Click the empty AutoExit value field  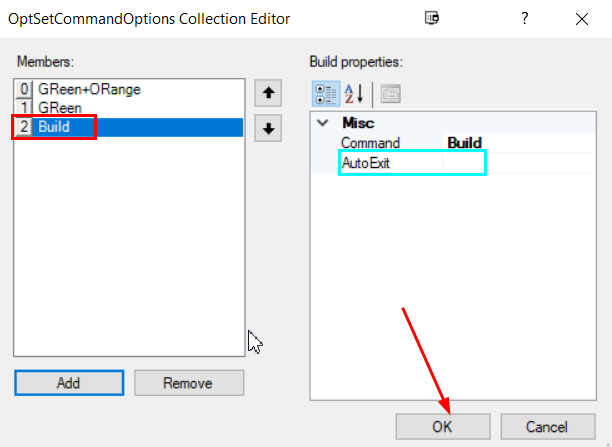coord(520,161)
